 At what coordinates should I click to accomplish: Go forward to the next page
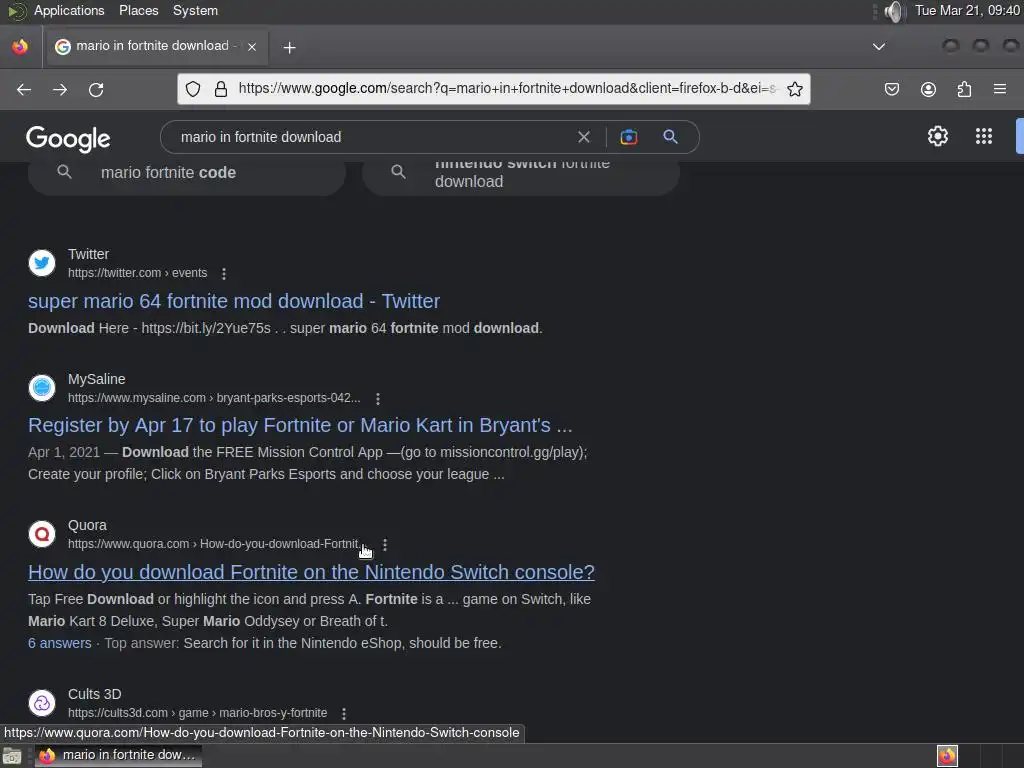tap(60, 89)
